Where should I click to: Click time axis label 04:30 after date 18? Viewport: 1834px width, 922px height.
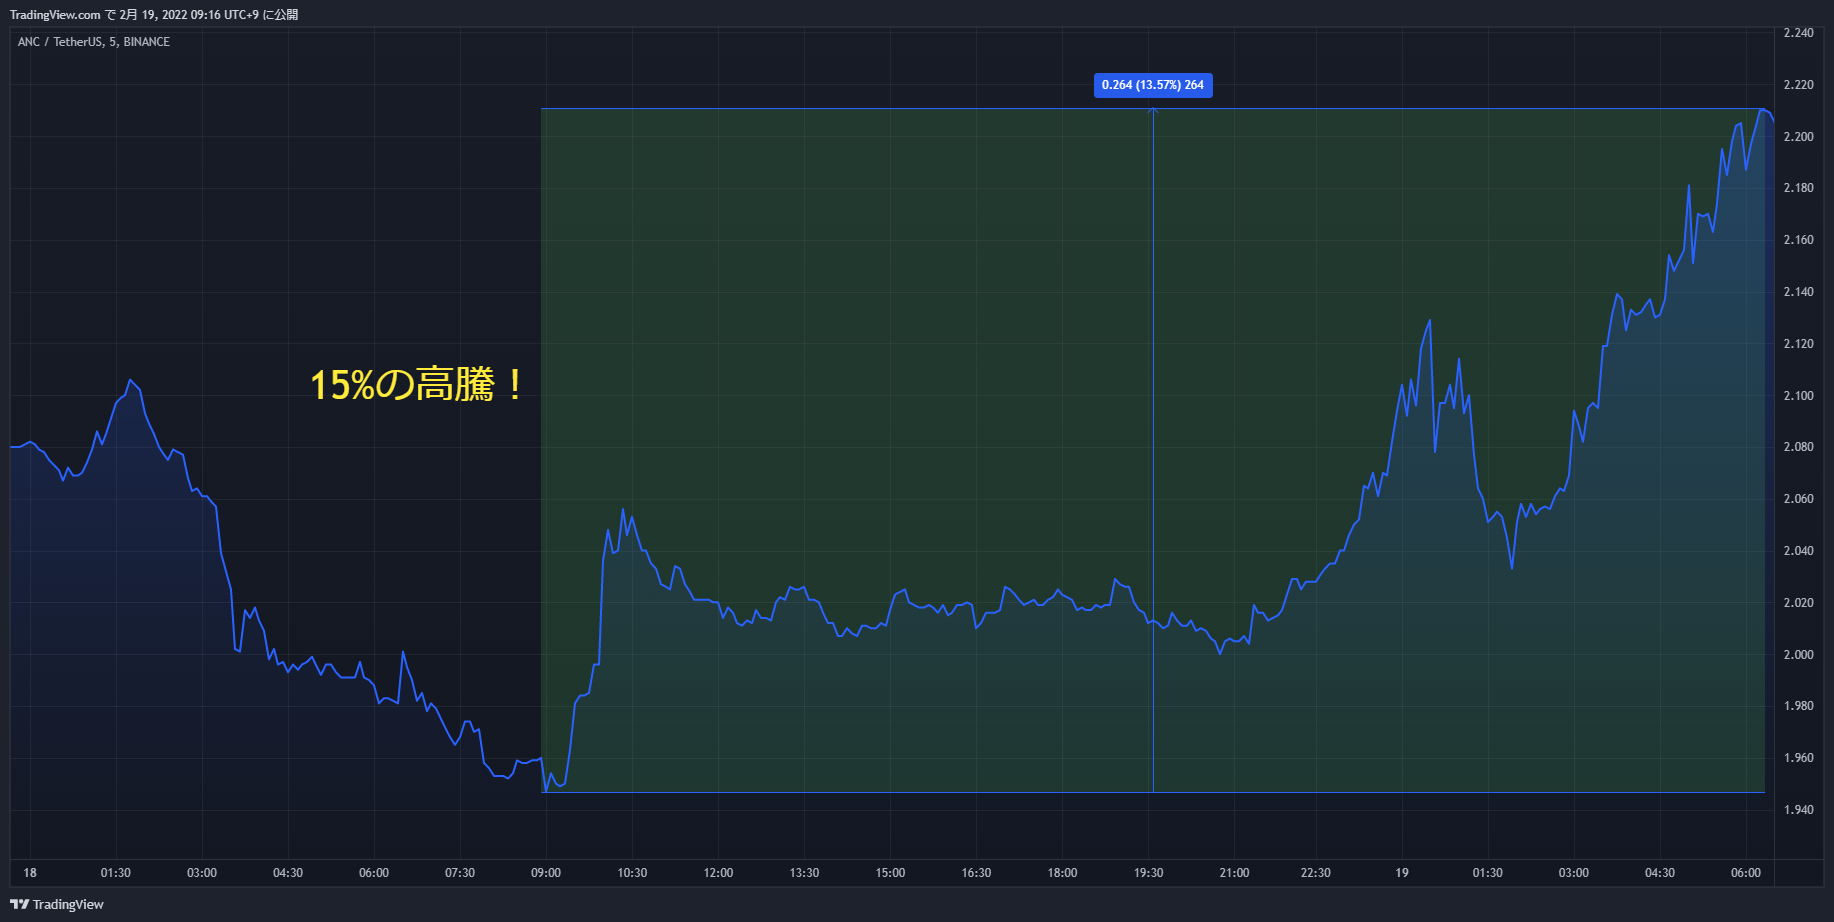click(x=288, y=873)
